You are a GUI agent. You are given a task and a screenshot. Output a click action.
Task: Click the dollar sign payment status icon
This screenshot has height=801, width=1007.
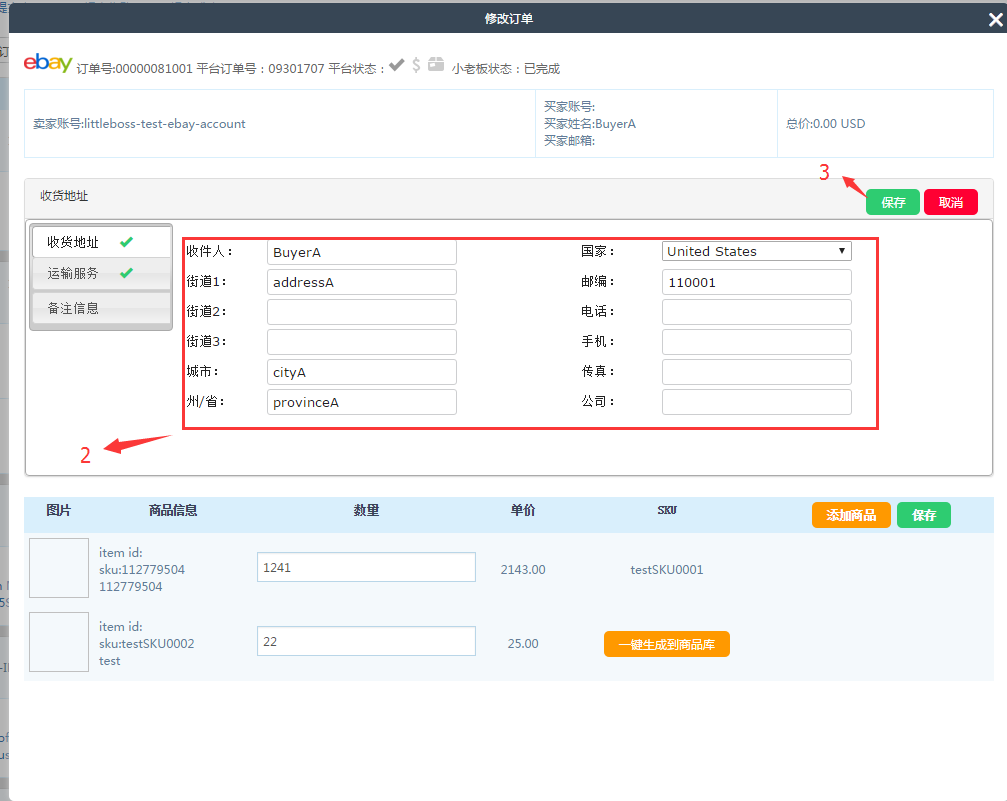coord(416,65)
